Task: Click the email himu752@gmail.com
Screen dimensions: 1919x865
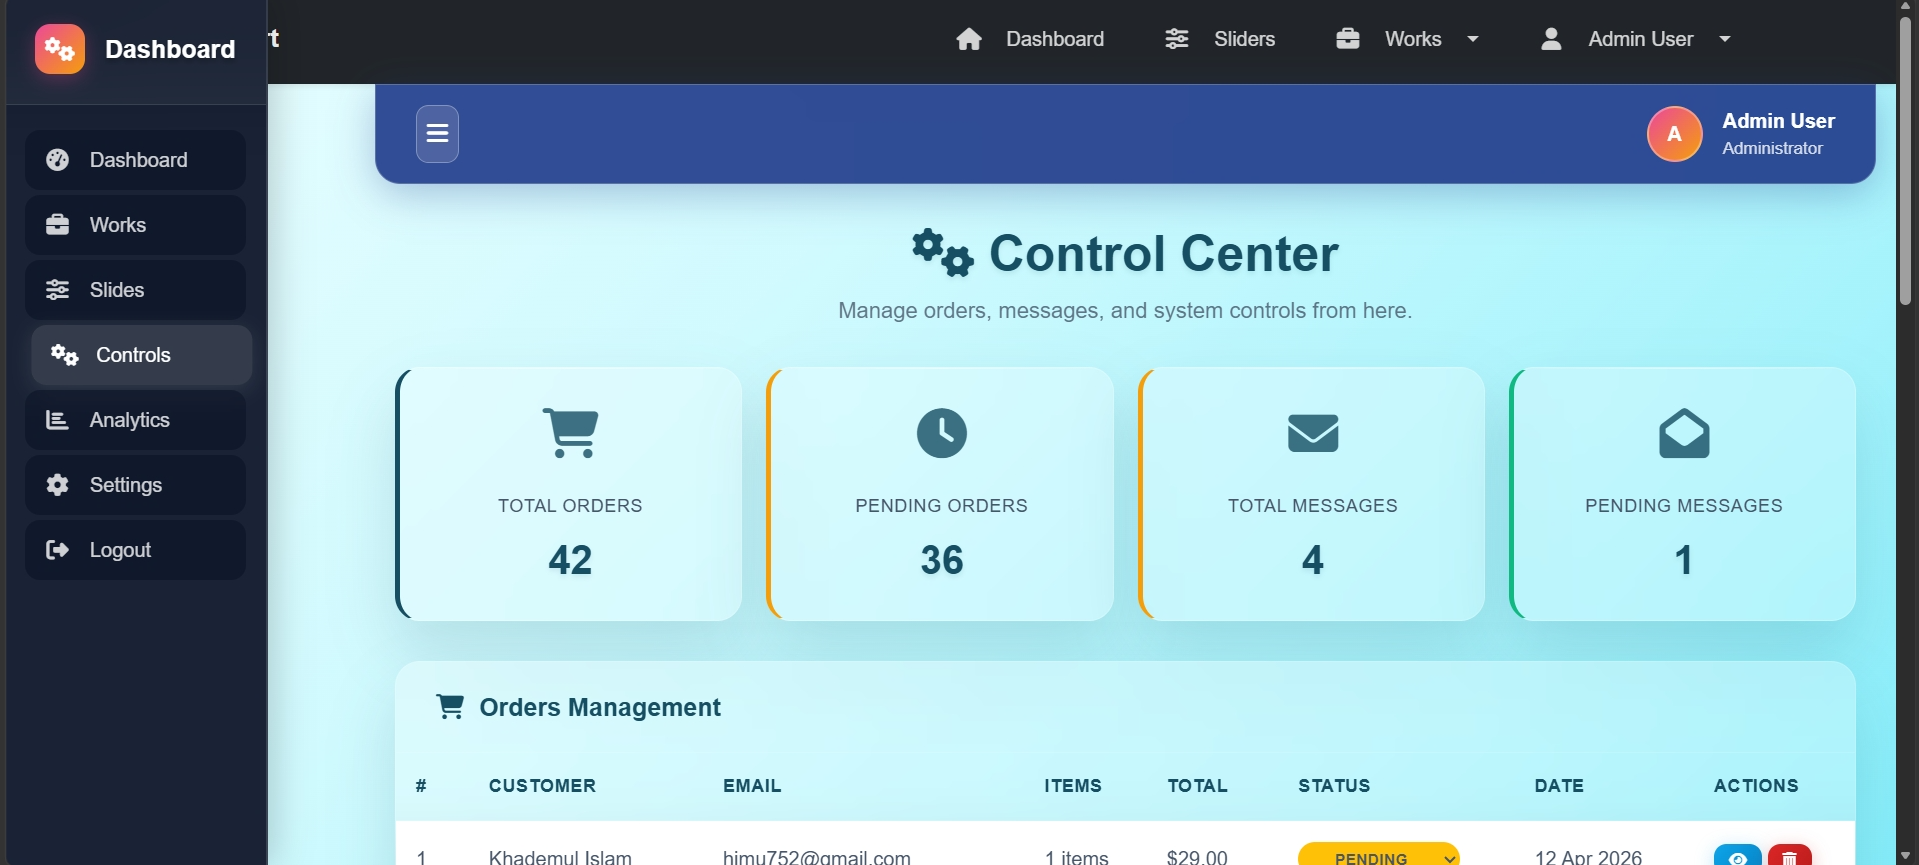Action: [817, 857]
